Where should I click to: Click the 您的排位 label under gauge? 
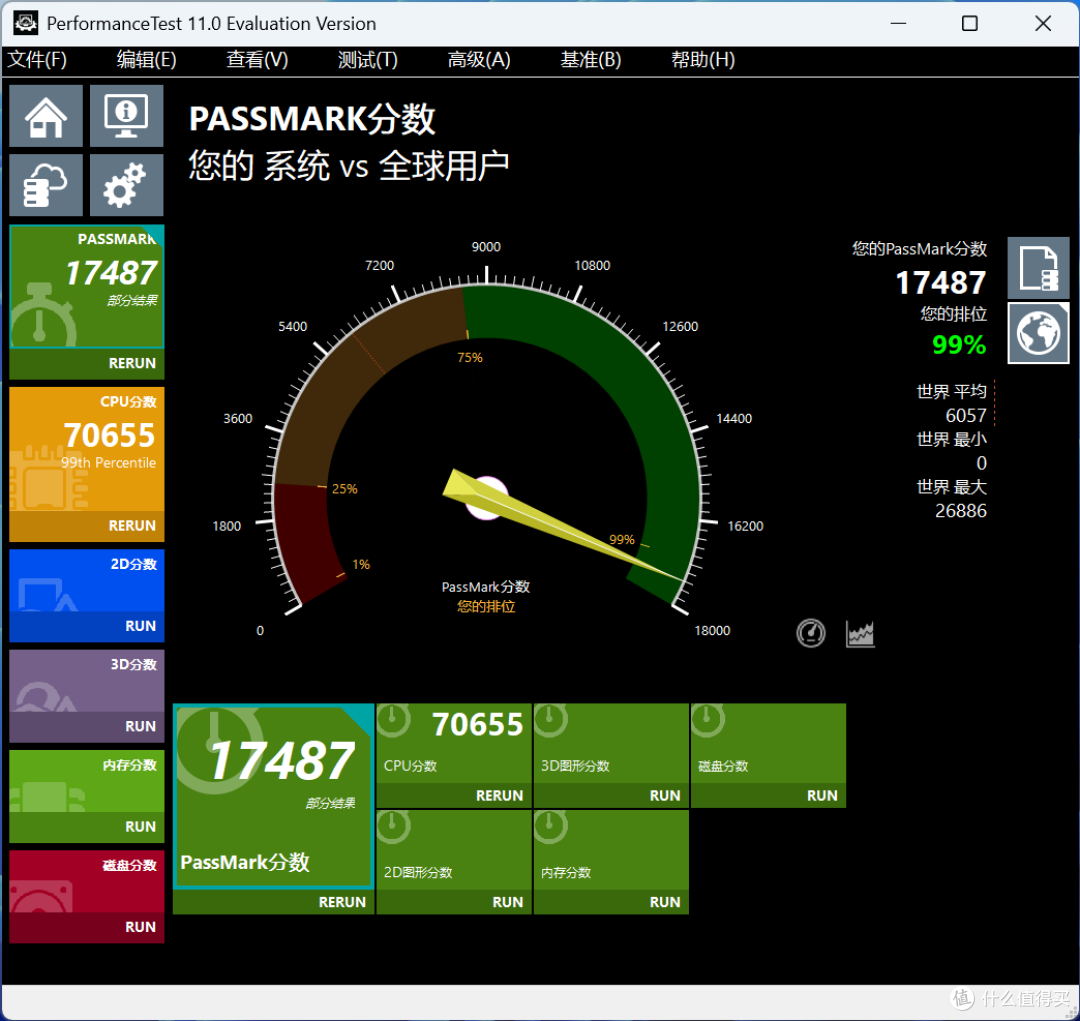[486, 607]
